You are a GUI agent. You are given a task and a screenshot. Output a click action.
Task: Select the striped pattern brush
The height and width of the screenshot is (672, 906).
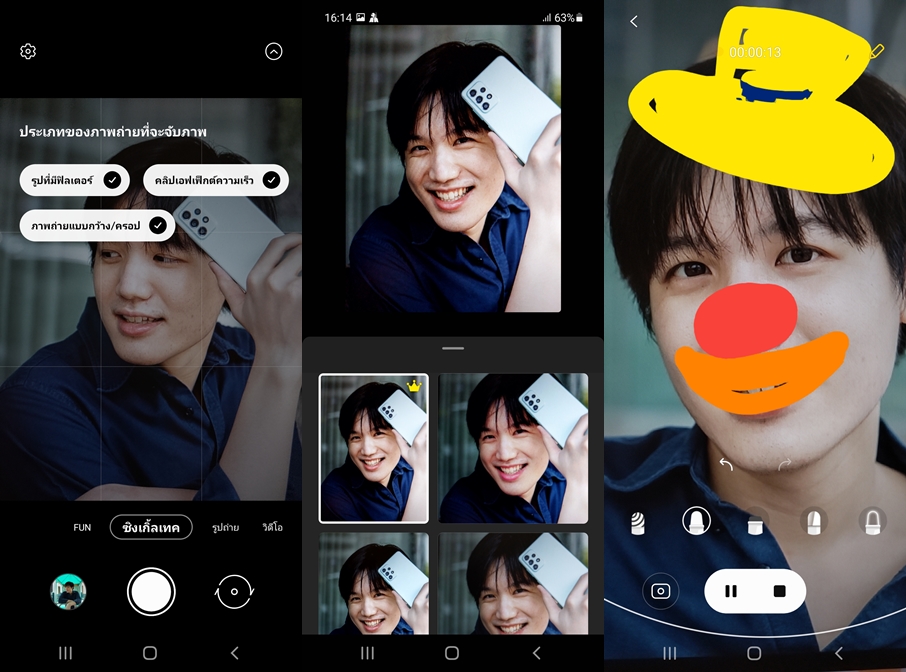[637, 521]
